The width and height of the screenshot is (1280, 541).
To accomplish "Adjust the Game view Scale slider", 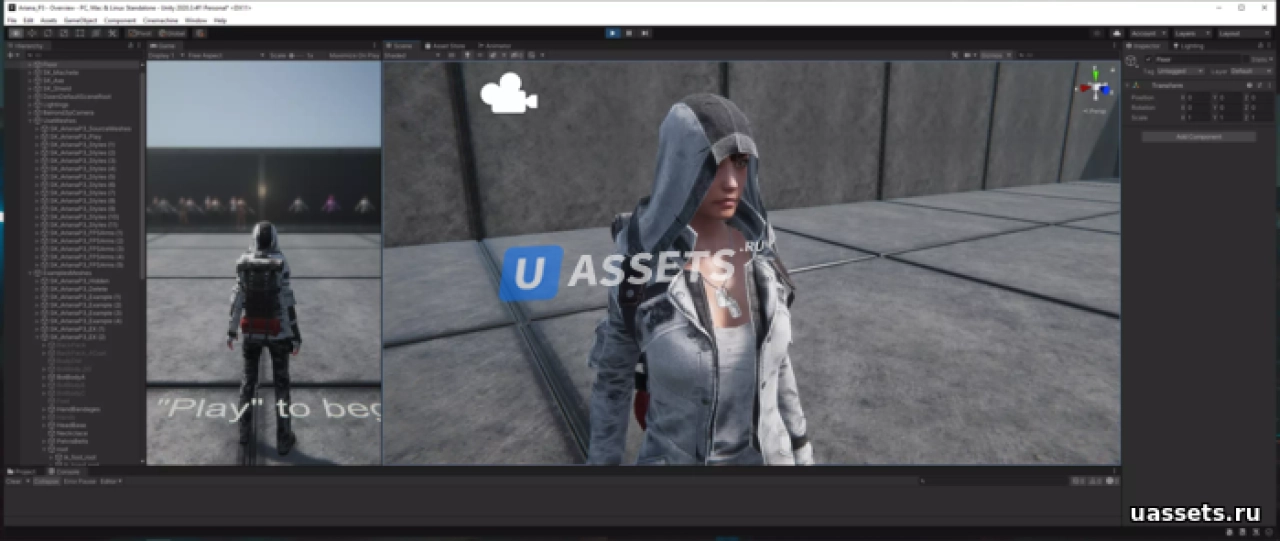I will pyautogui.click(x=296, y=56).
